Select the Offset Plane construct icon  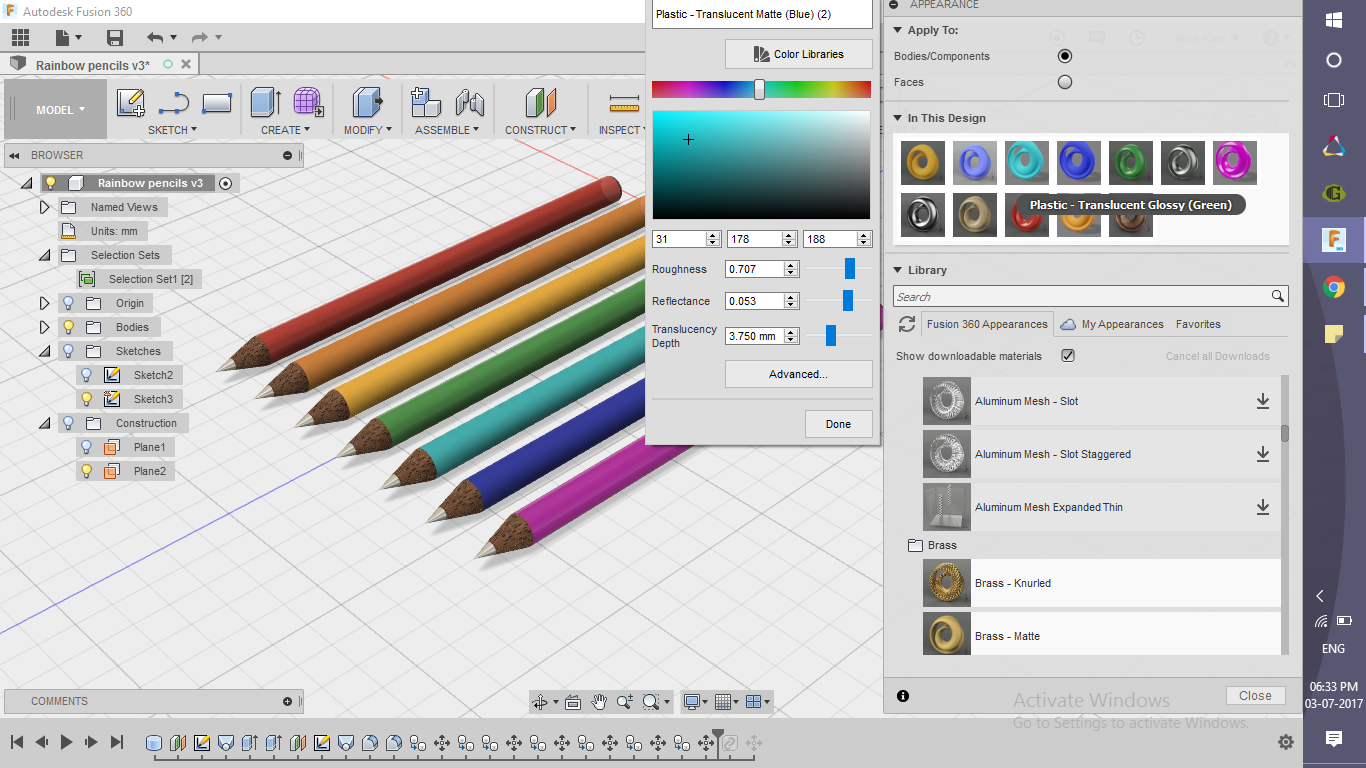click(540, 103)
